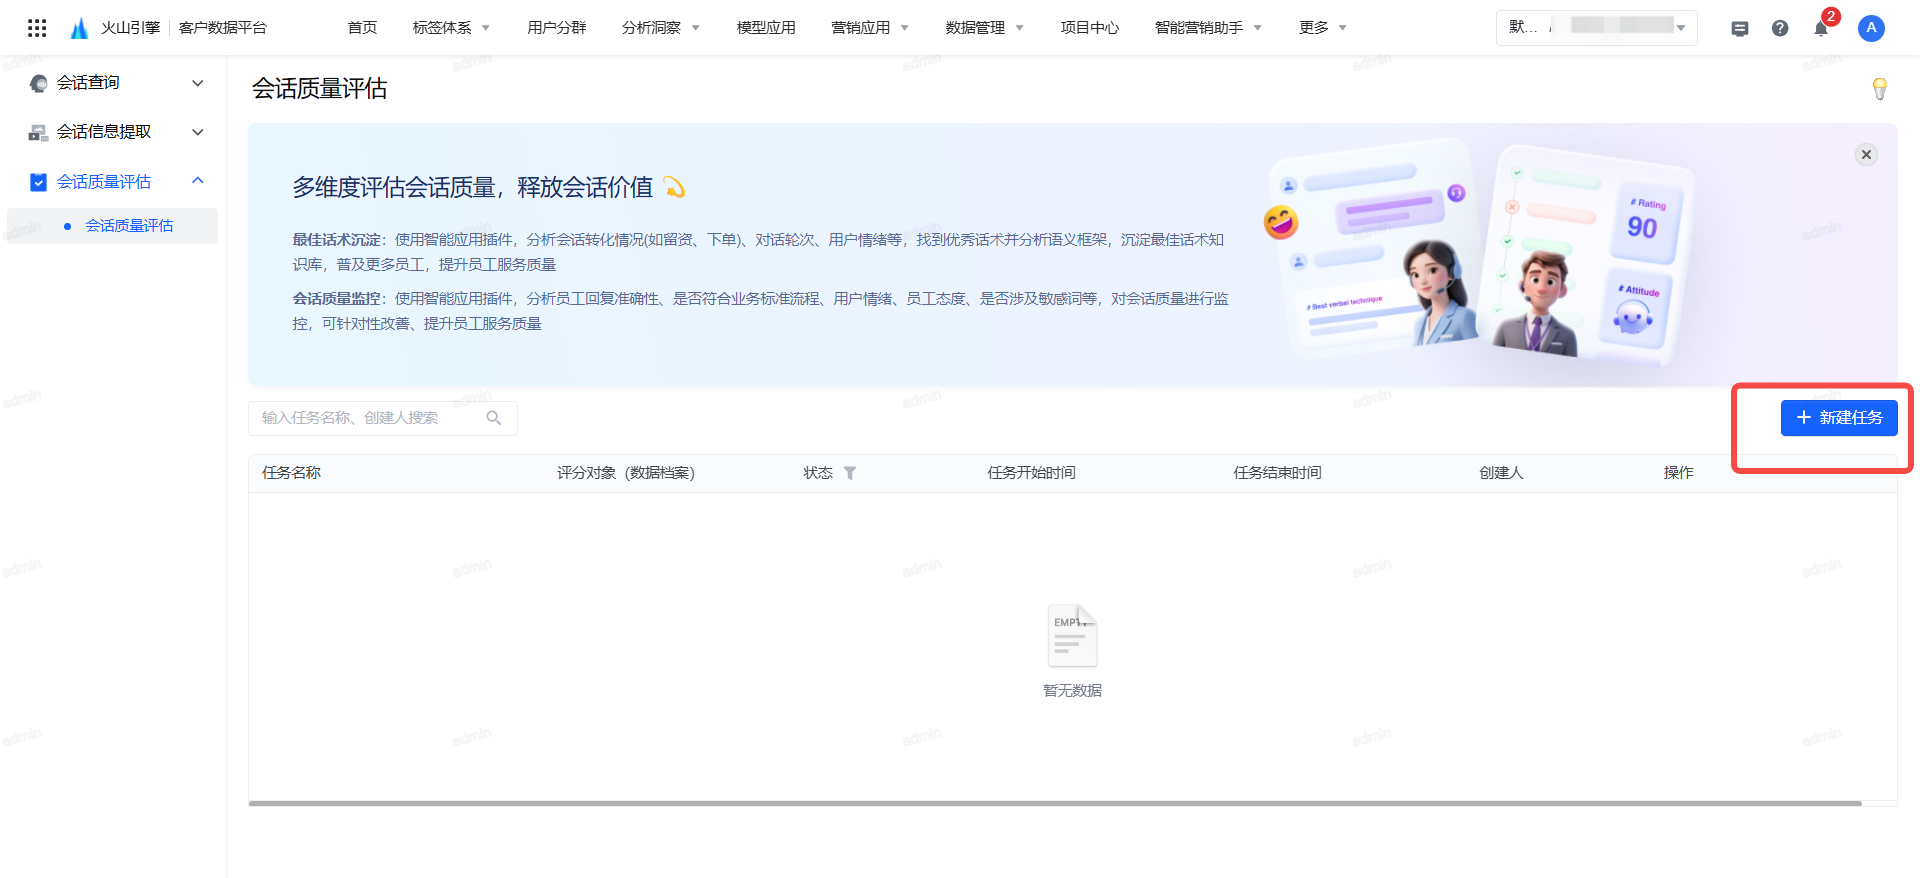Go to the 用户分群 menu

[556, 28]
